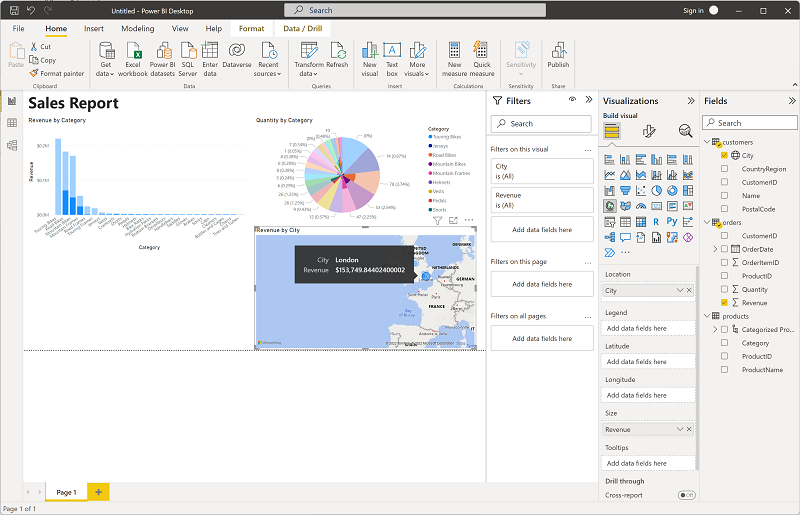Select the area chart visualization icon
The height and width of the screenshot is (515, 800).
(625, 175)
